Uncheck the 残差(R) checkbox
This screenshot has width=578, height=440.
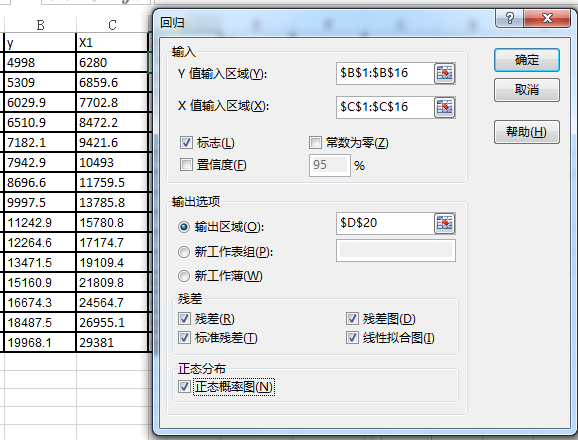point(184,318)
